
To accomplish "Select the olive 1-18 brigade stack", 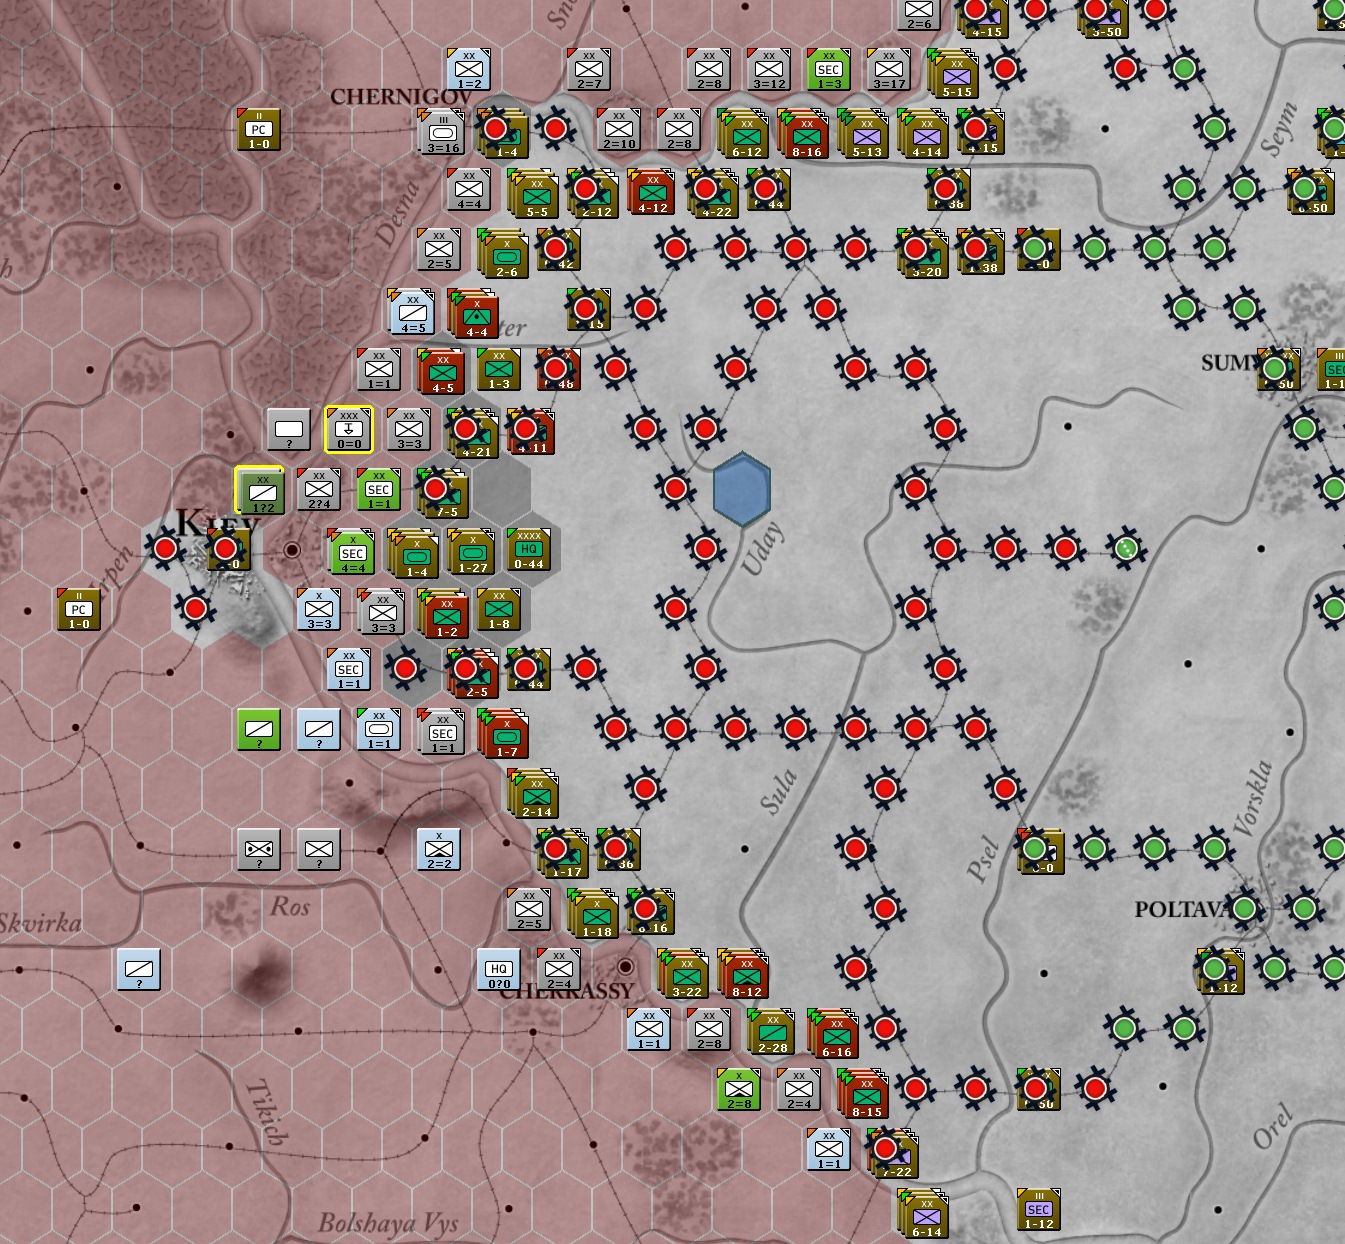I will [x=593, y=913].
